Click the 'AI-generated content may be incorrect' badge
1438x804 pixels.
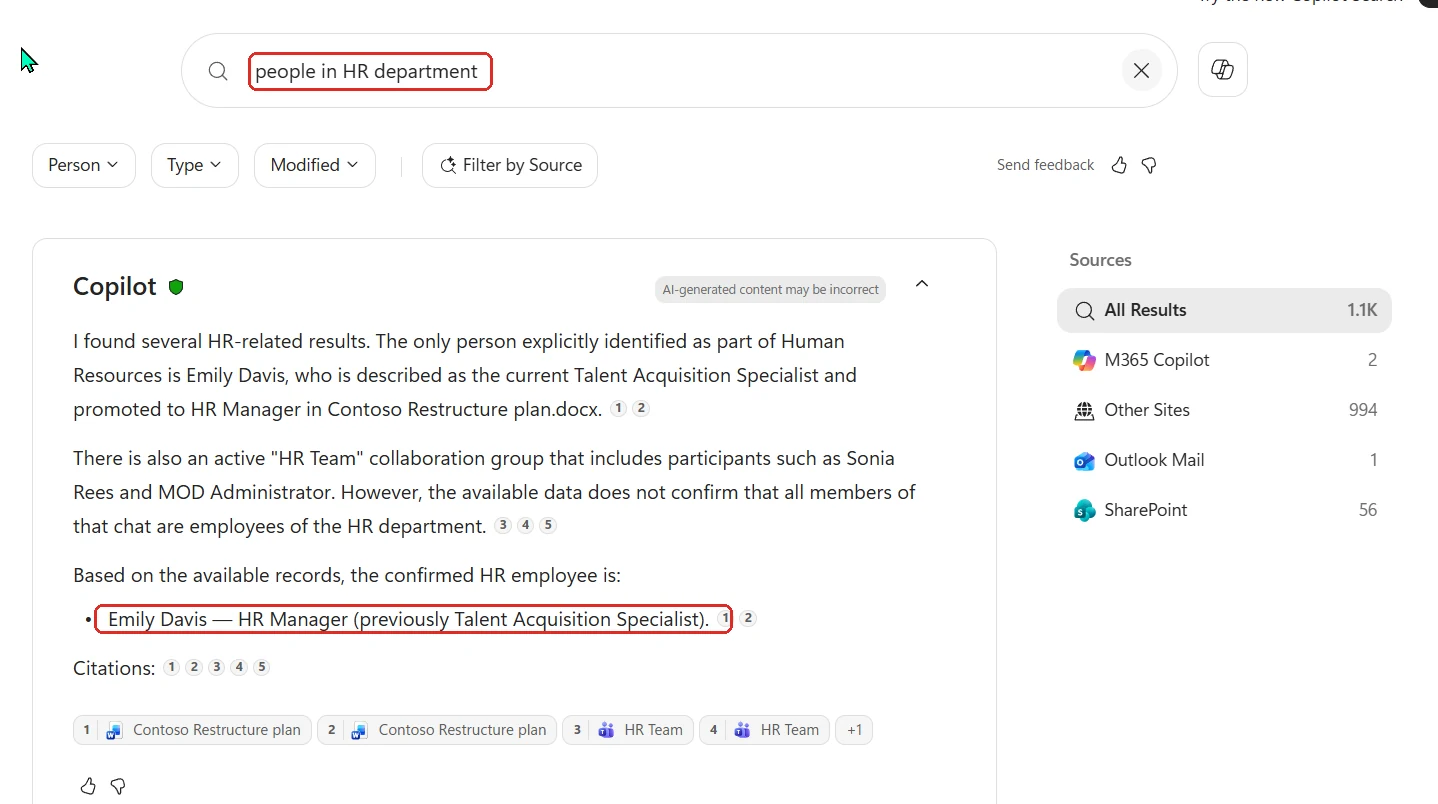pos(770,289)
